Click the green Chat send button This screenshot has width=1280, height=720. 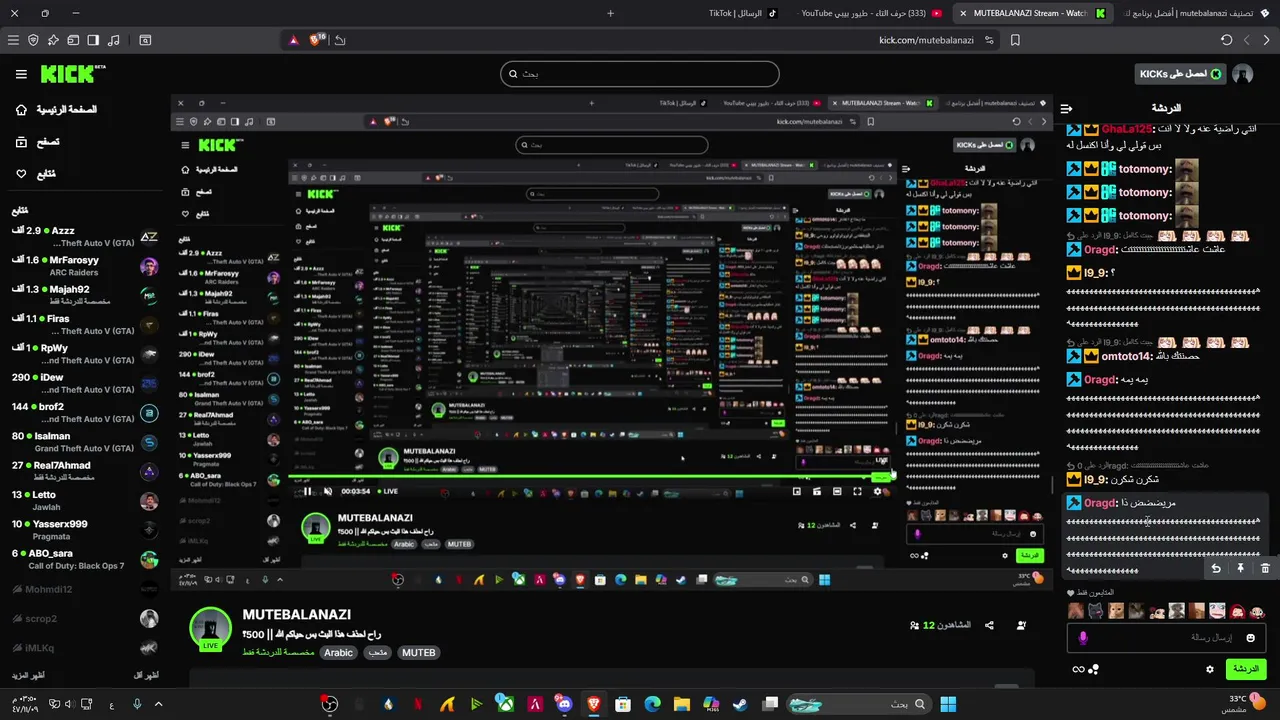pyautogui.click(x=1246, y=668)
